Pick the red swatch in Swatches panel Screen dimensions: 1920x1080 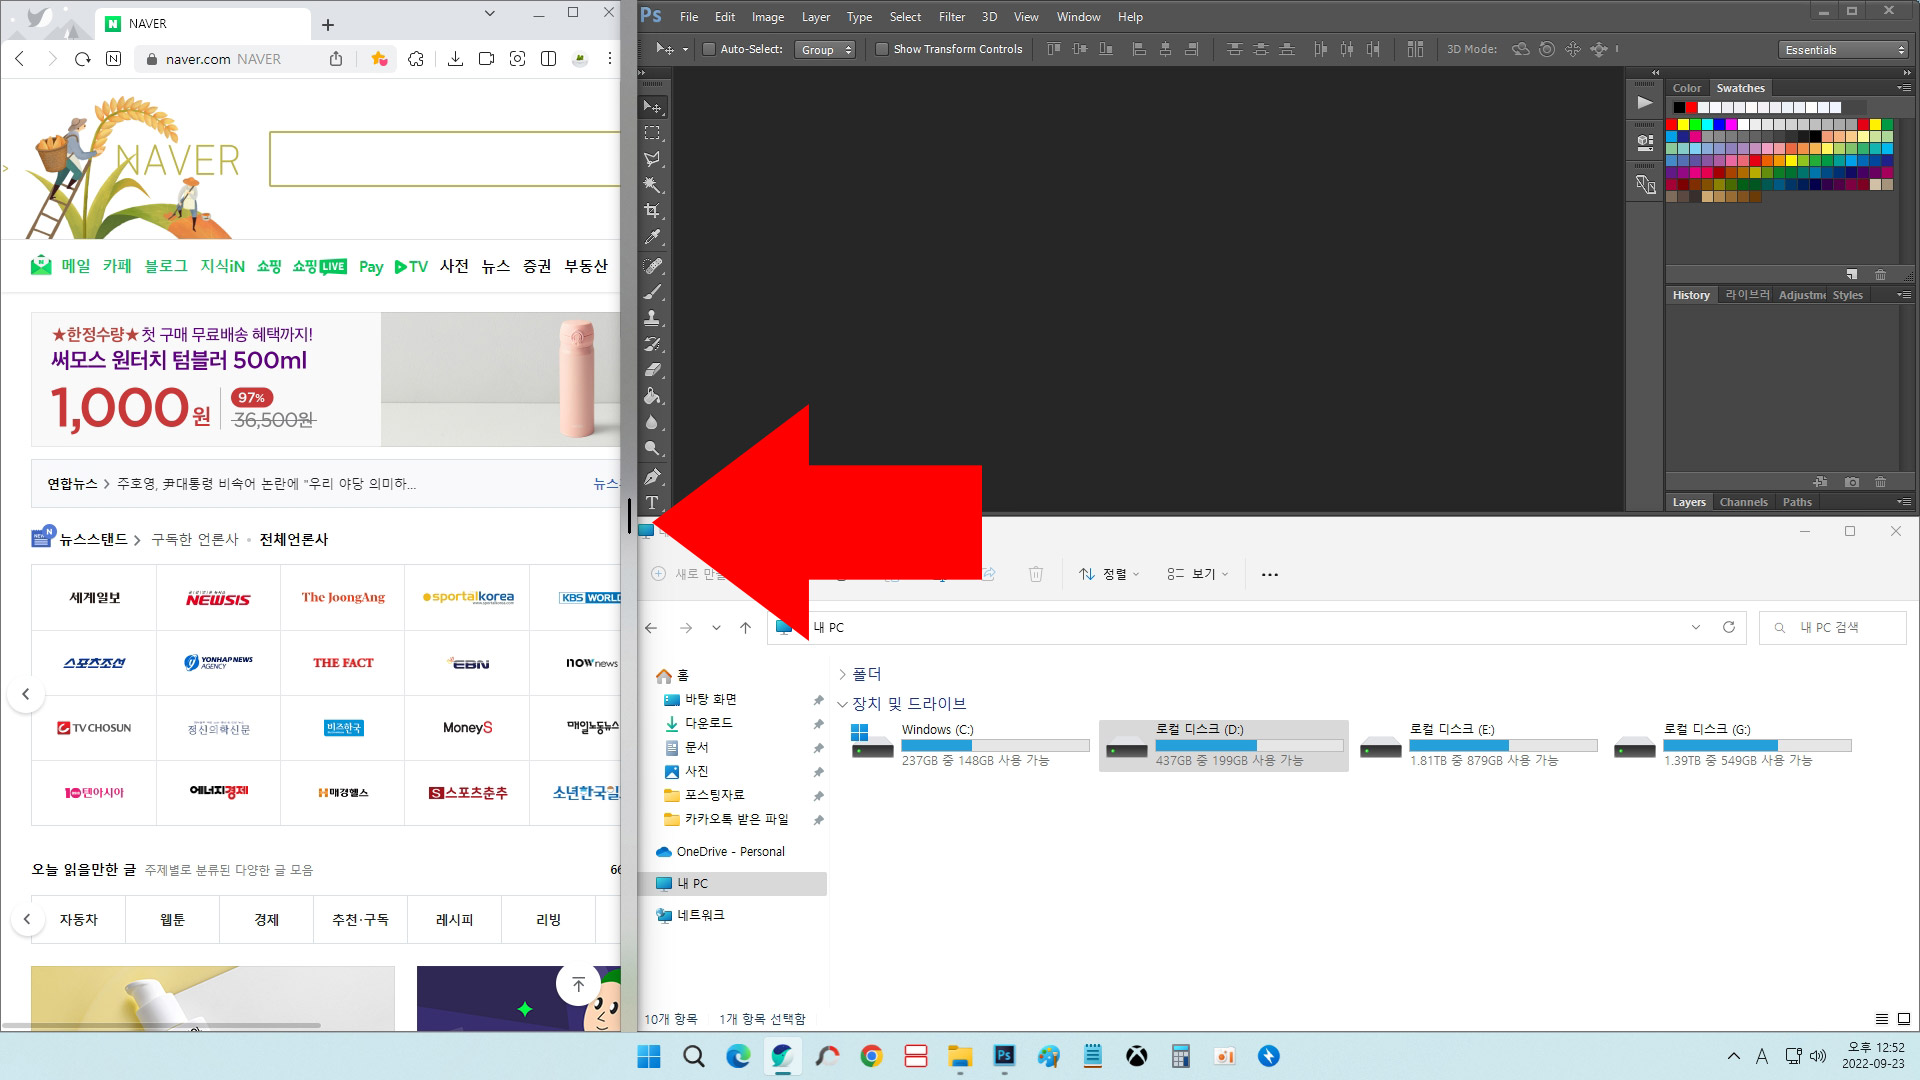[1671, 125]
